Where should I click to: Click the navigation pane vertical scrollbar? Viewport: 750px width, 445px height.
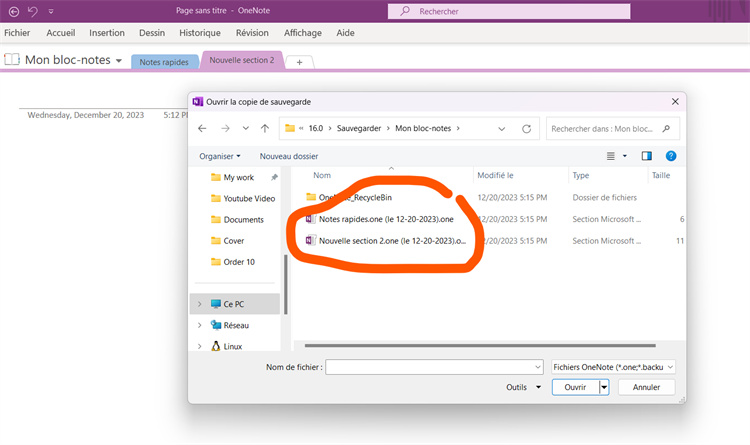click(x=286, y=284)
